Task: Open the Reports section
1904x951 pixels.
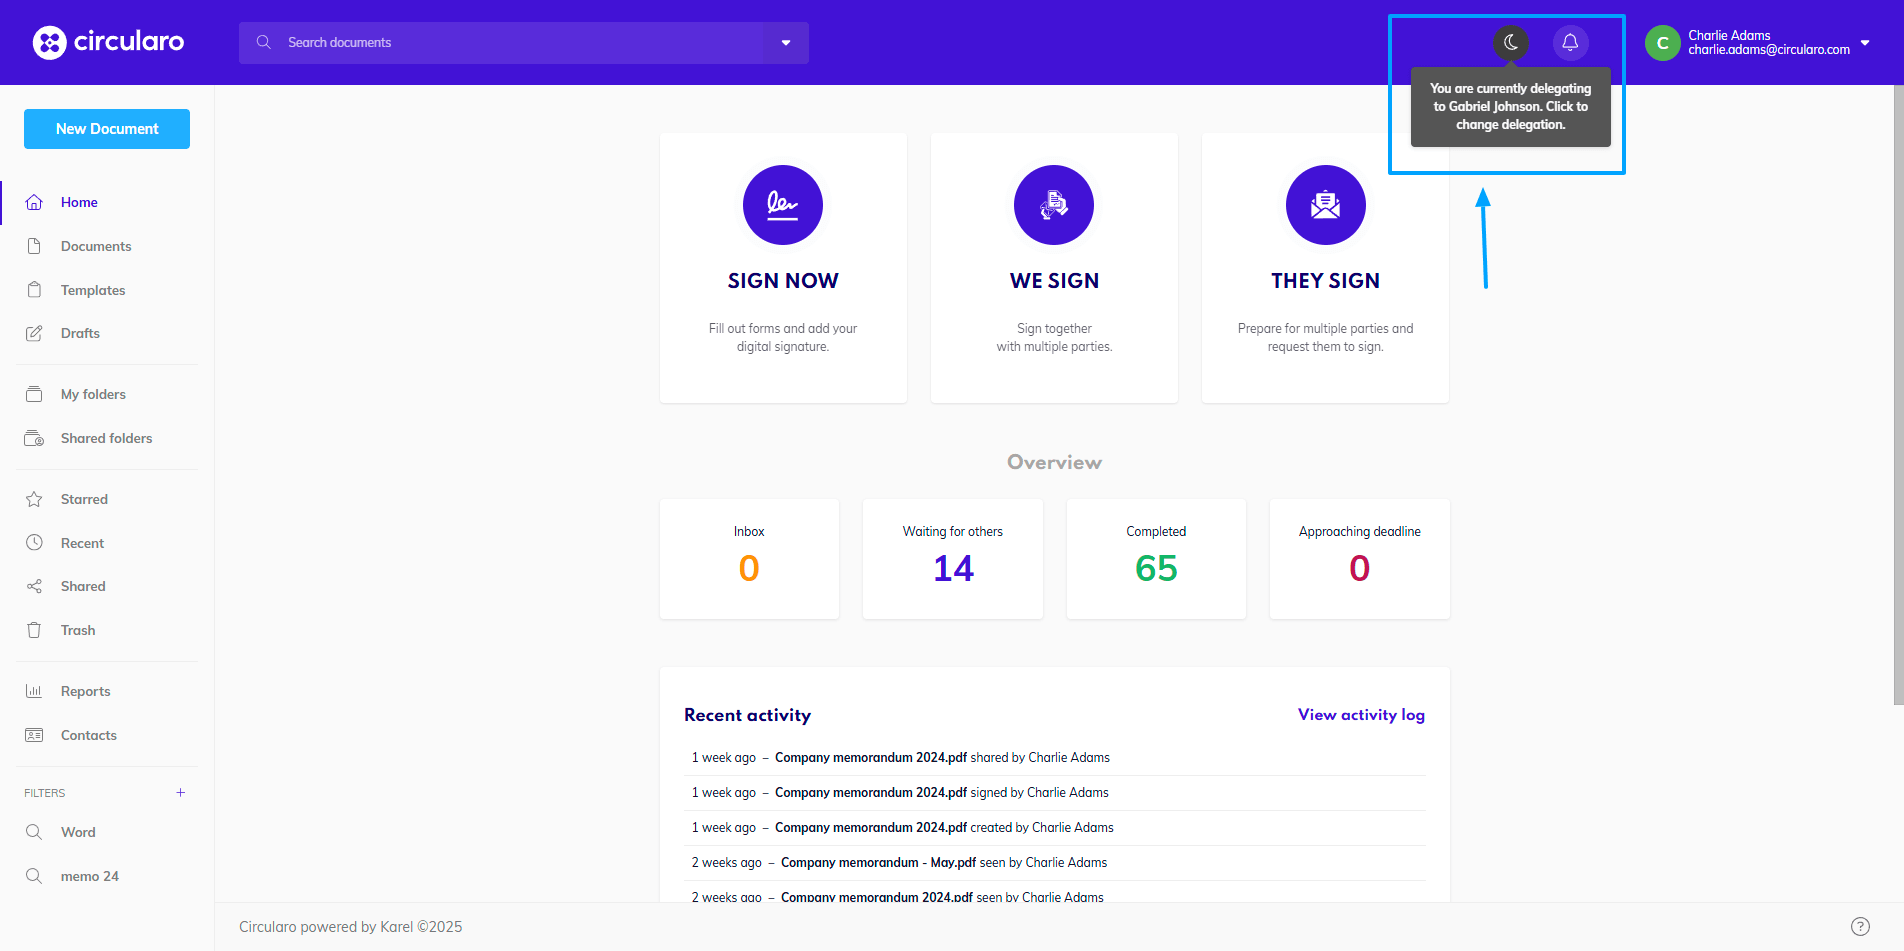Action: point(85,691)
